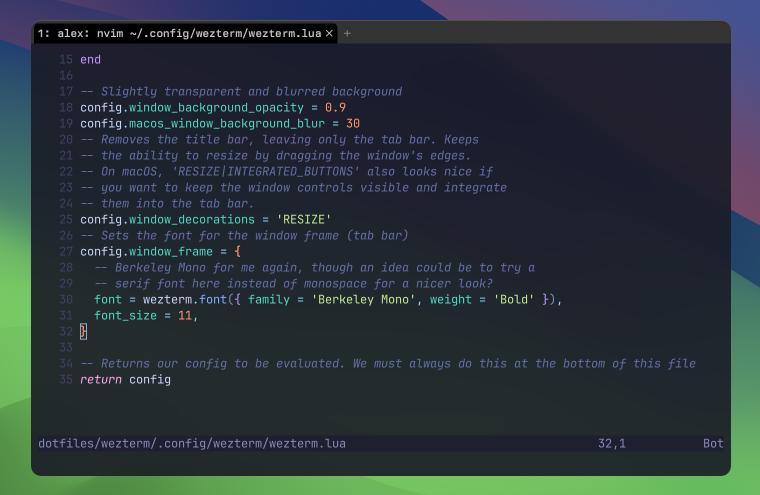760x495 pixels.
Task: Select the 'alex: nvim' tab
Action: click(185, 33)
